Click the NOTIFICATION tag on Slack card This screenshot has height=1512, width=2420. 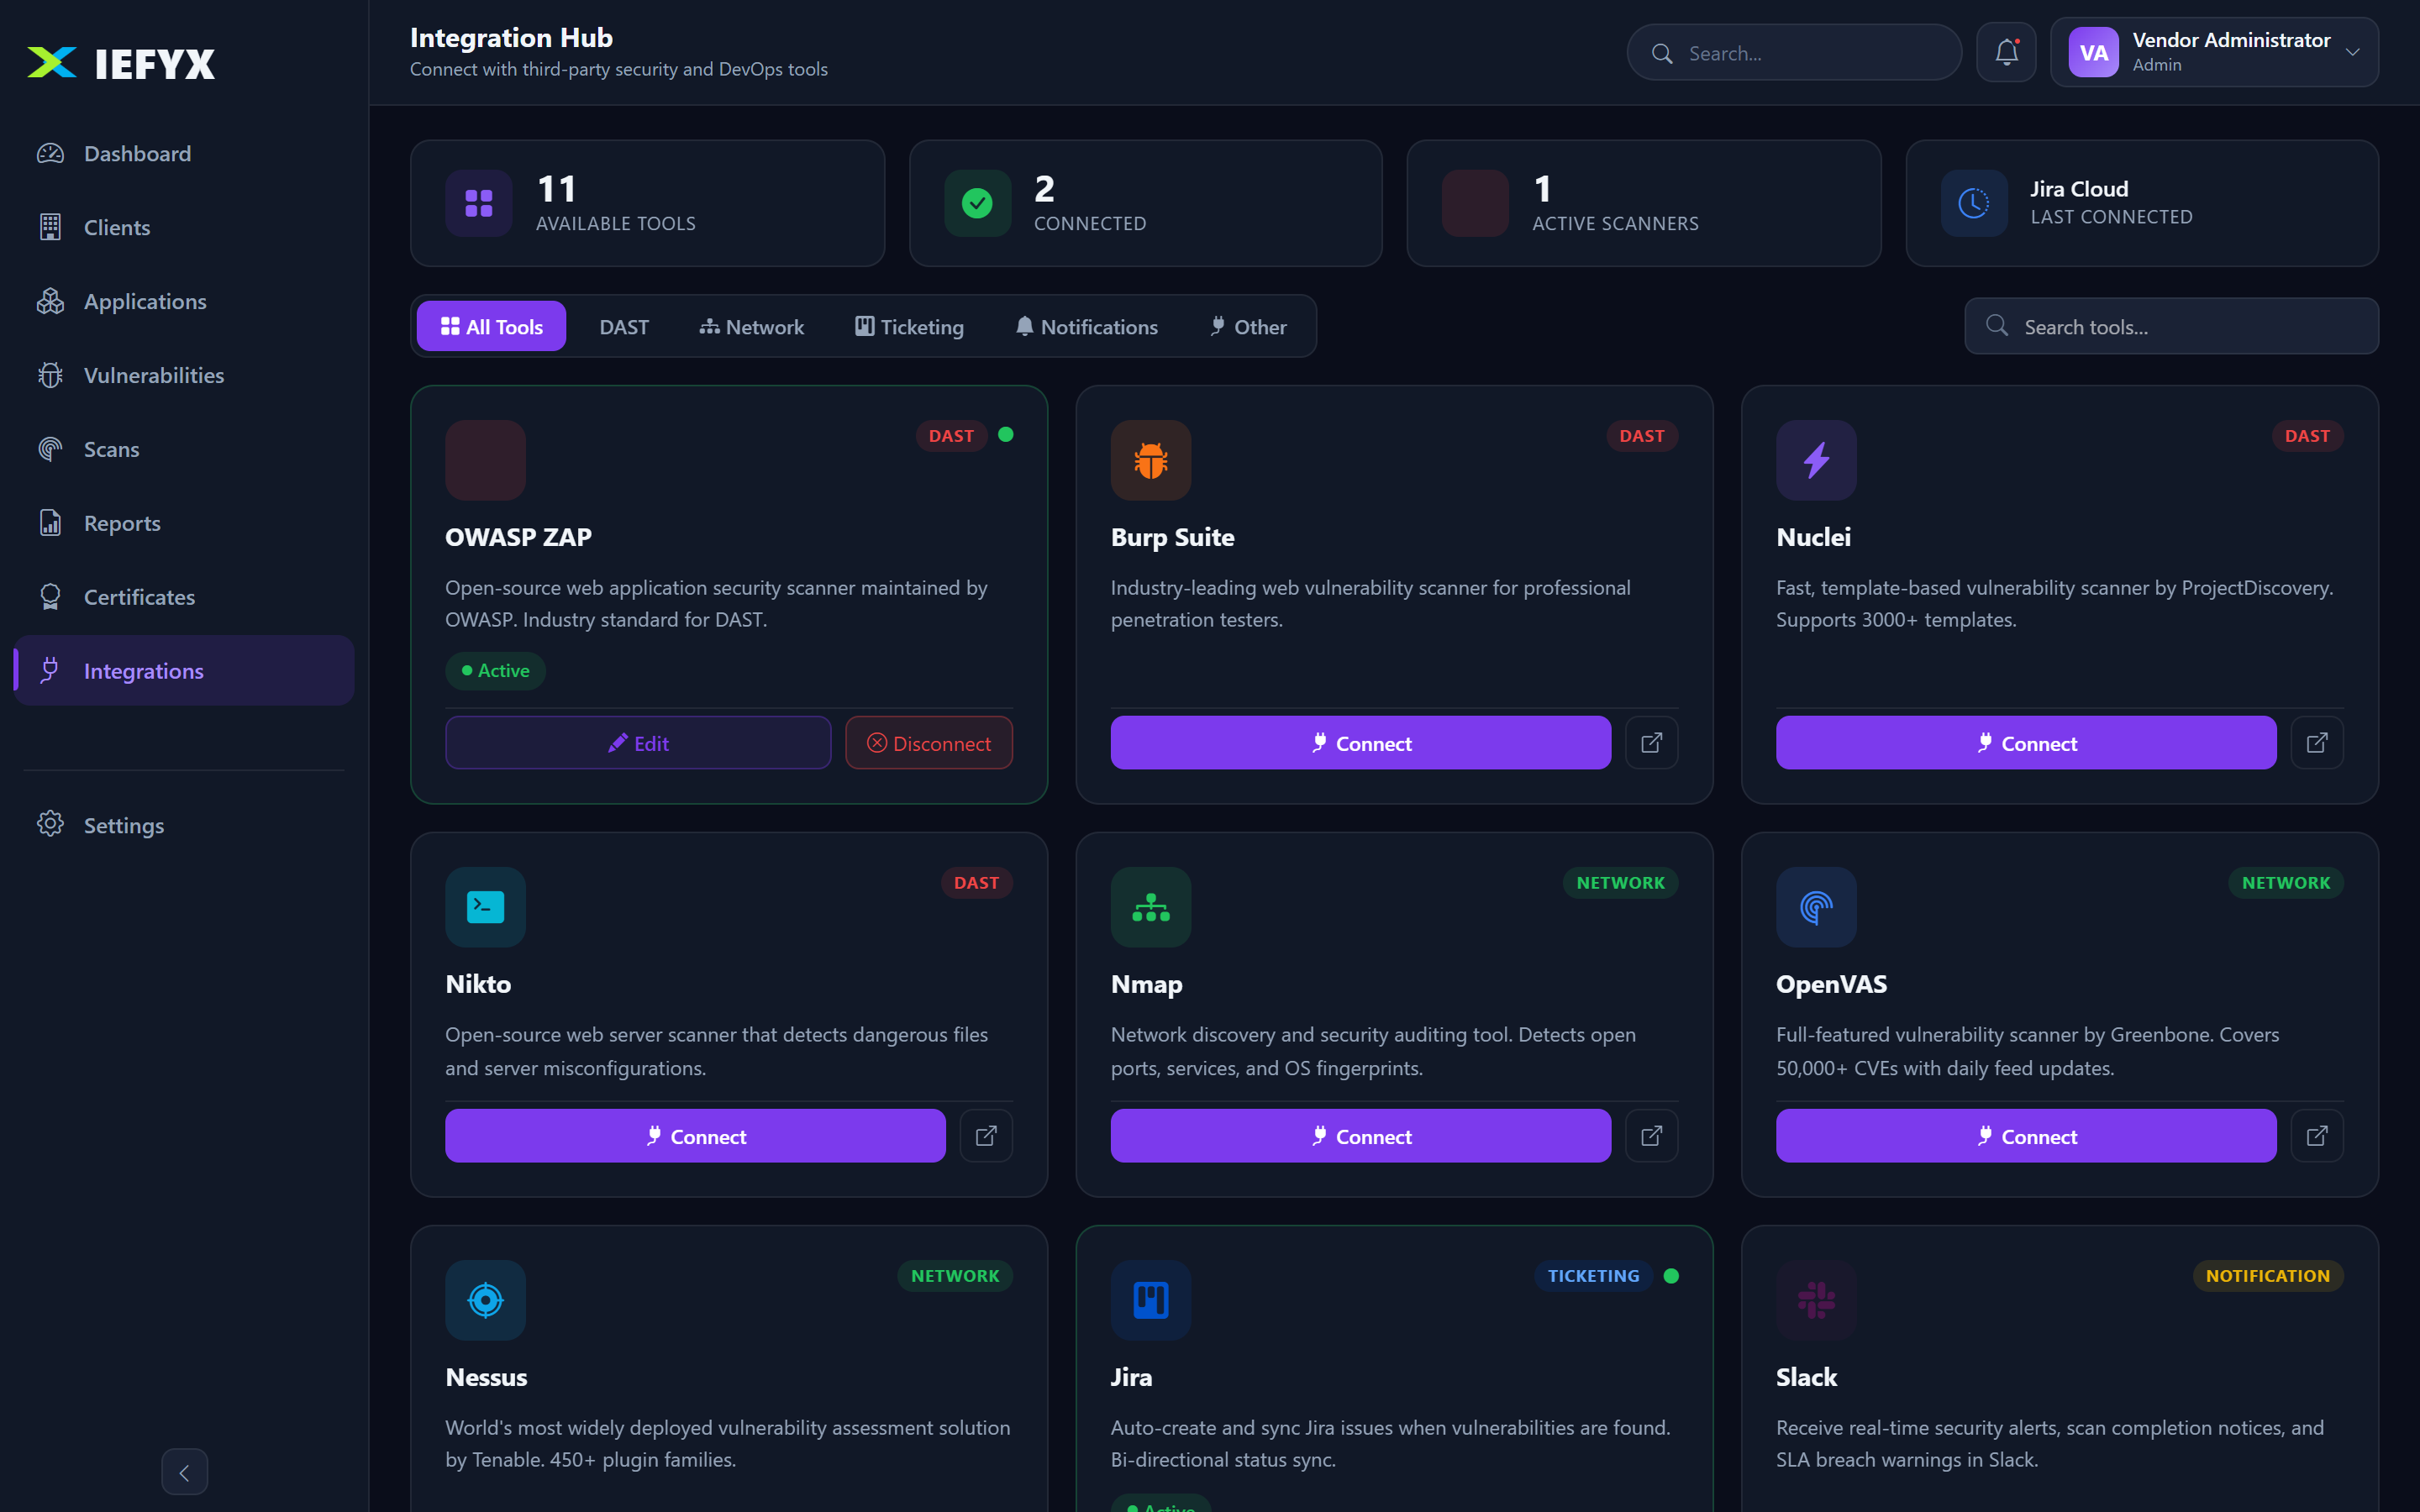click(x=2268, y=1276)
